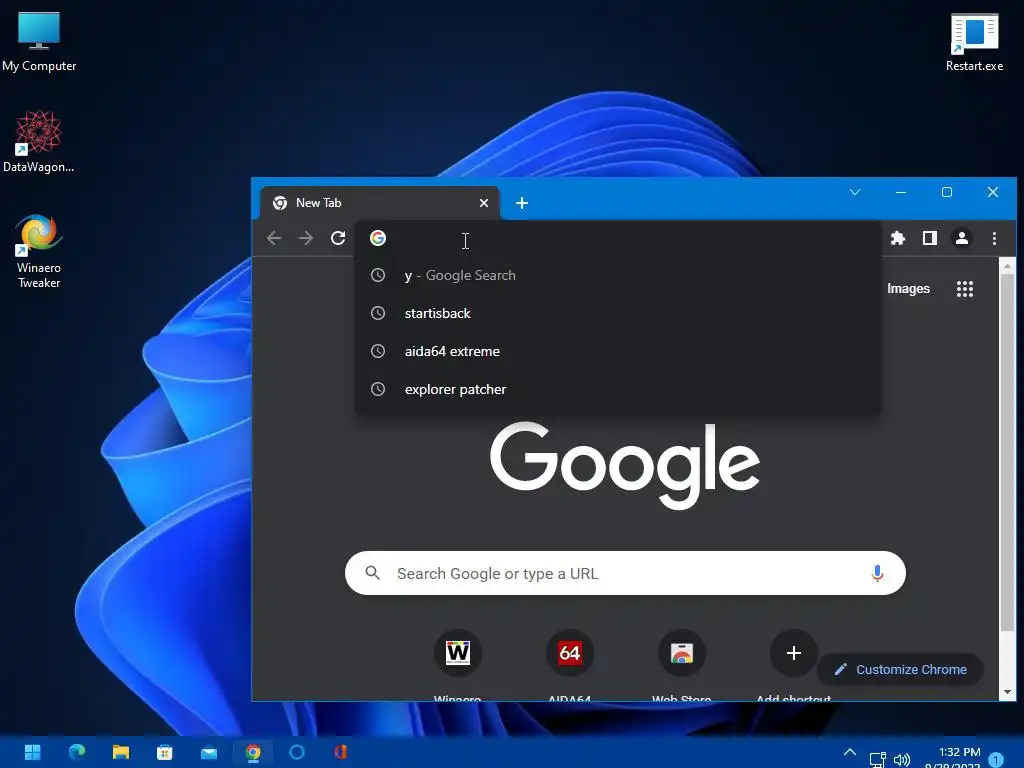Open the My Computer desktop icon
This screenshot has height=768, width=1024.
(x=39, y=42)
